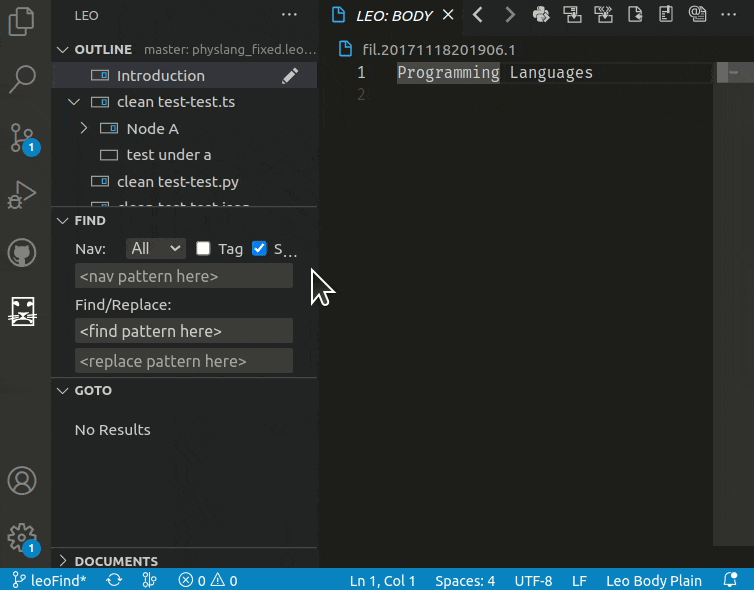
Task: Click the replace pattern input field
Action: click(x=184, y=361)
